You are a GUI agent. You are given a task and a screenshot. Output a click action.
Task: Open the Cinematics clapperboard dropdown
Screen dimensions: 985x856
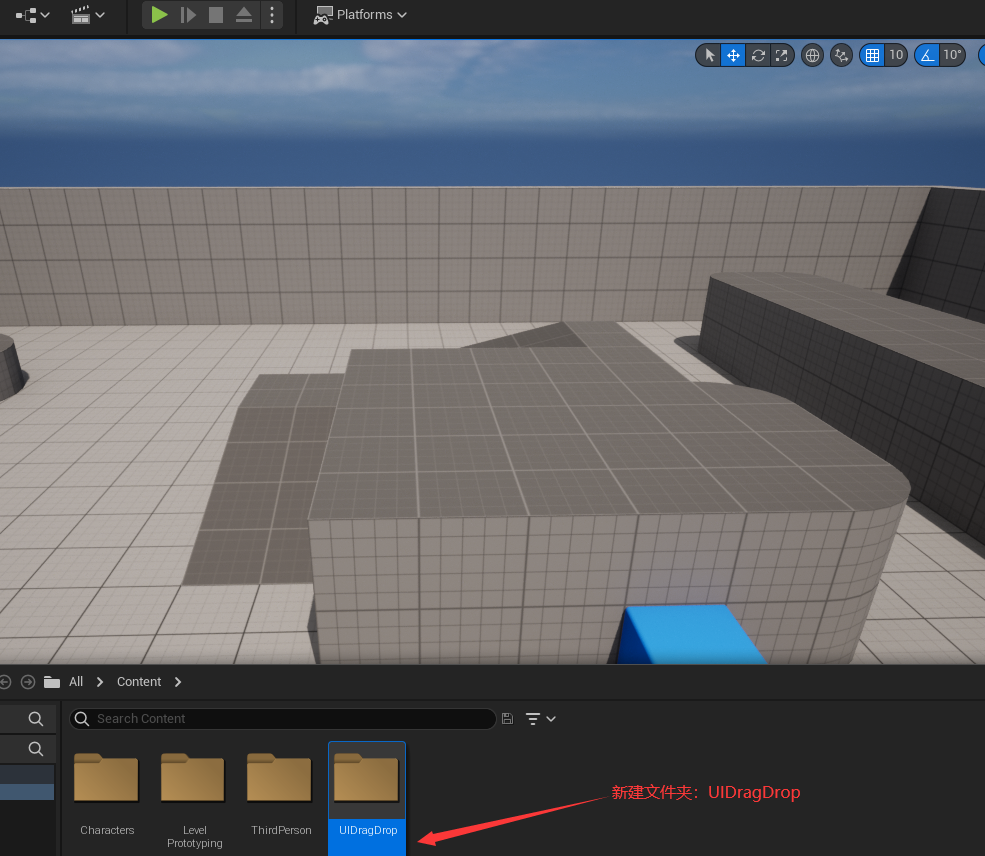click(x=87, y=15)
